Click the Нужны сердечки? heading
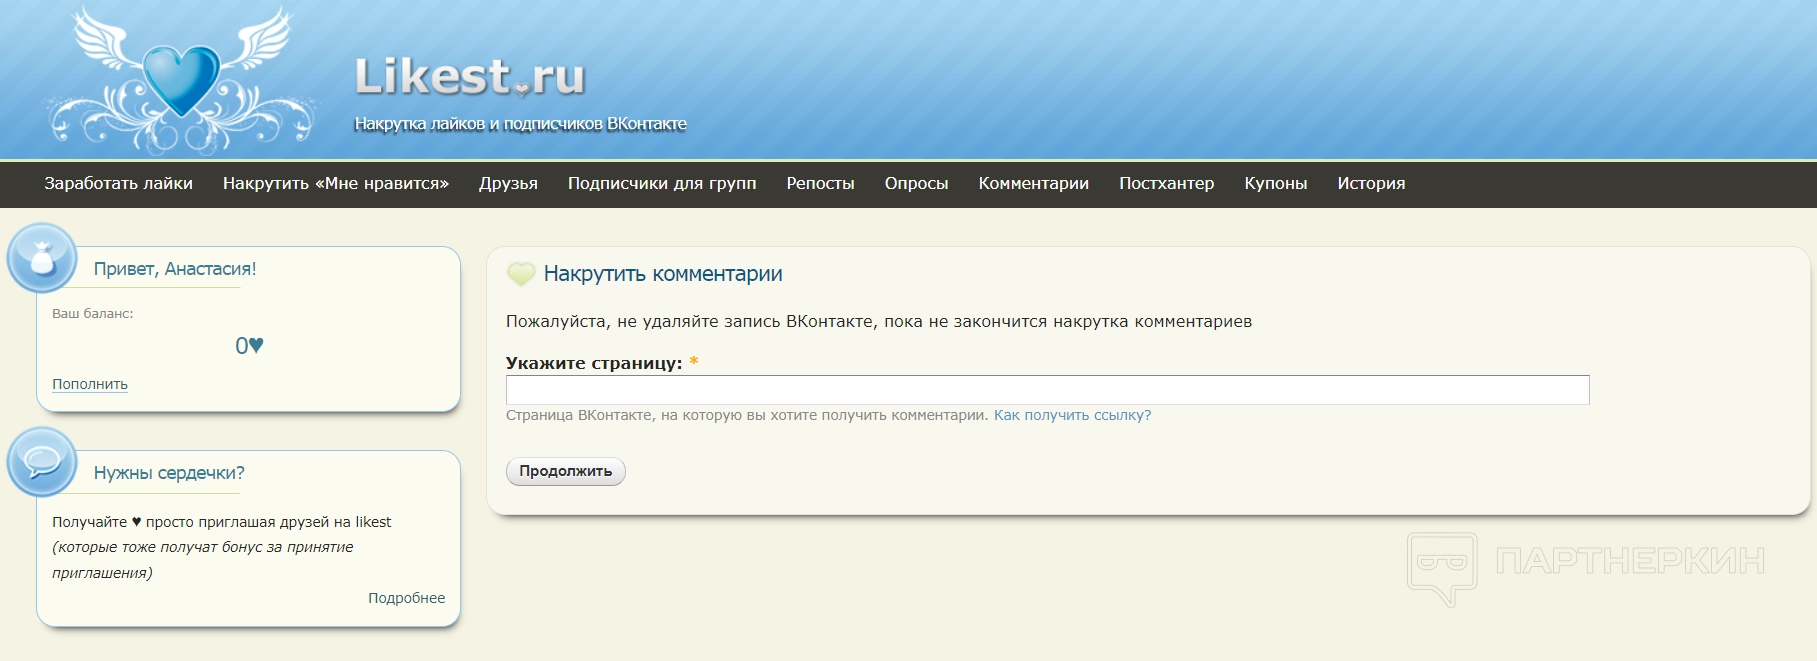 coord(169,473)
